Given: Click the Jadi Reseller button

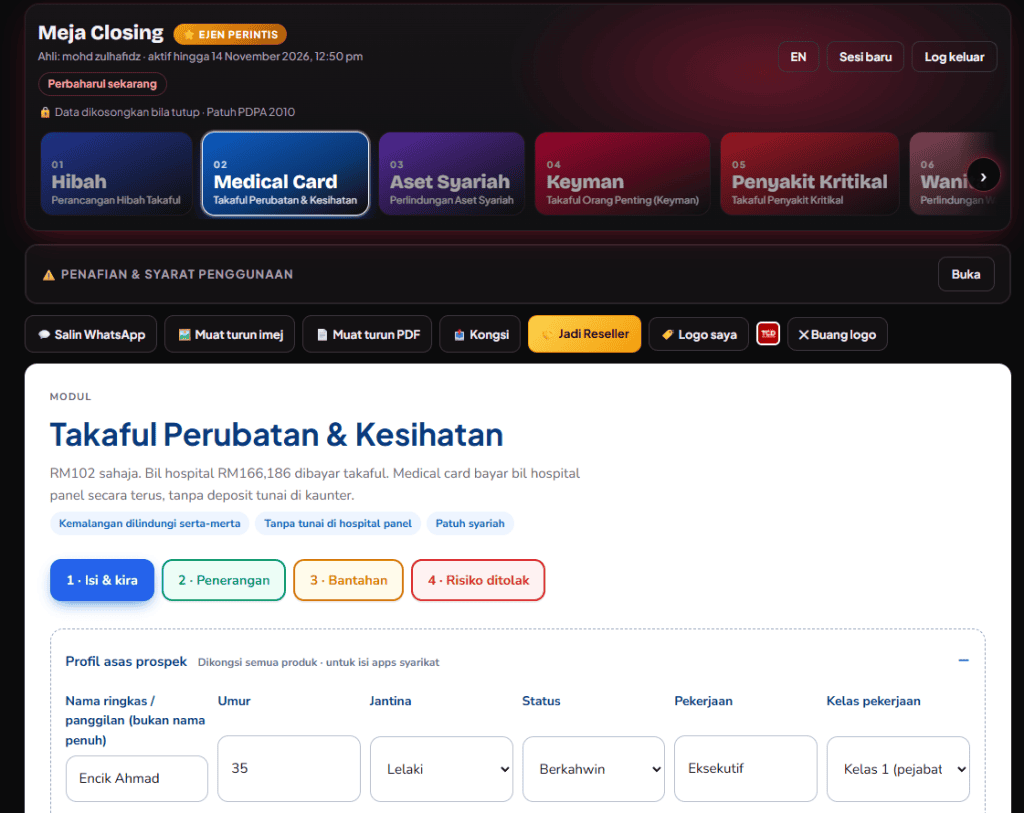Looking at the screenshot, I should pos(584,334).
